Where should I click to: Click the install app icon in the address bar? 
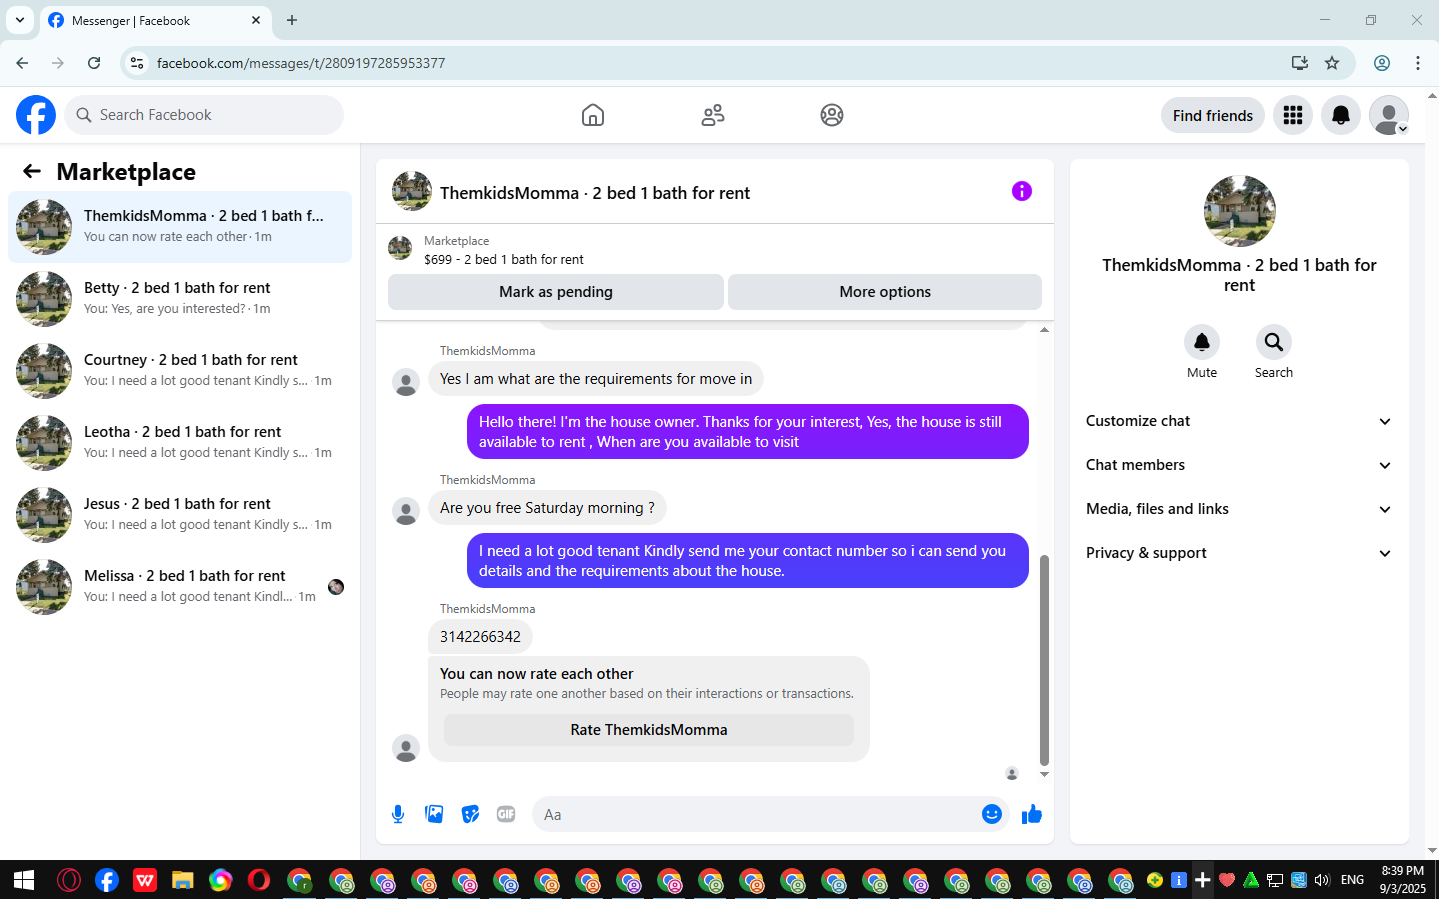point(1300,63)
